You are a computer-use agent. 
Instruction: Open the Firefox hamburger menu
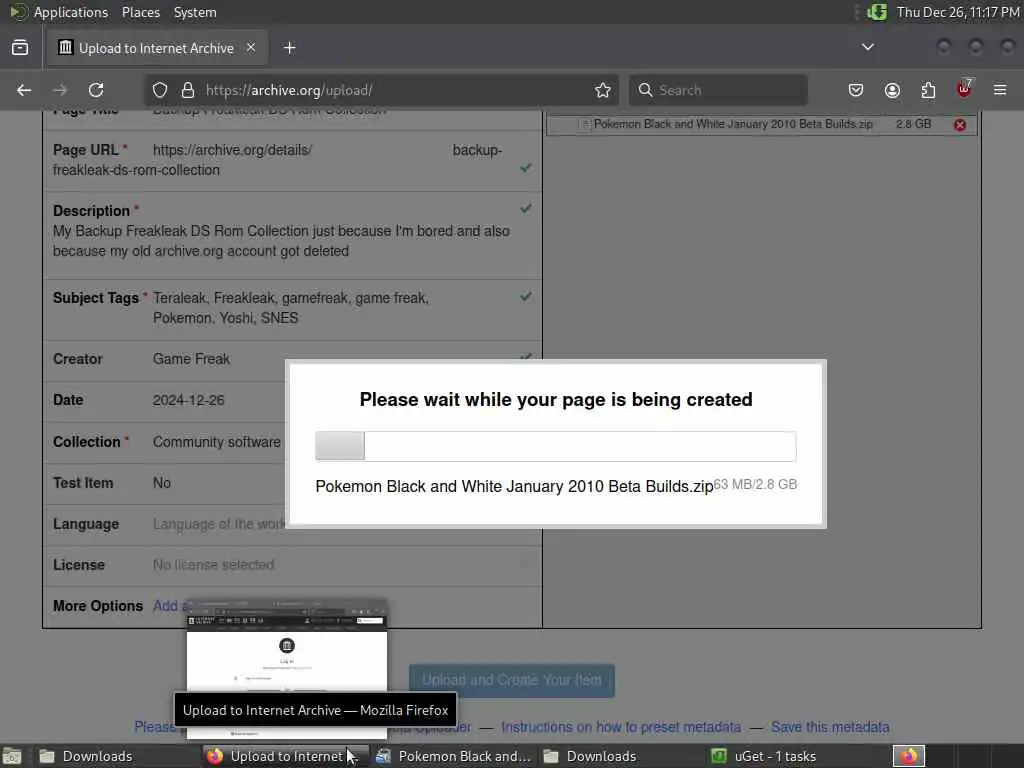pos(1000,90)
